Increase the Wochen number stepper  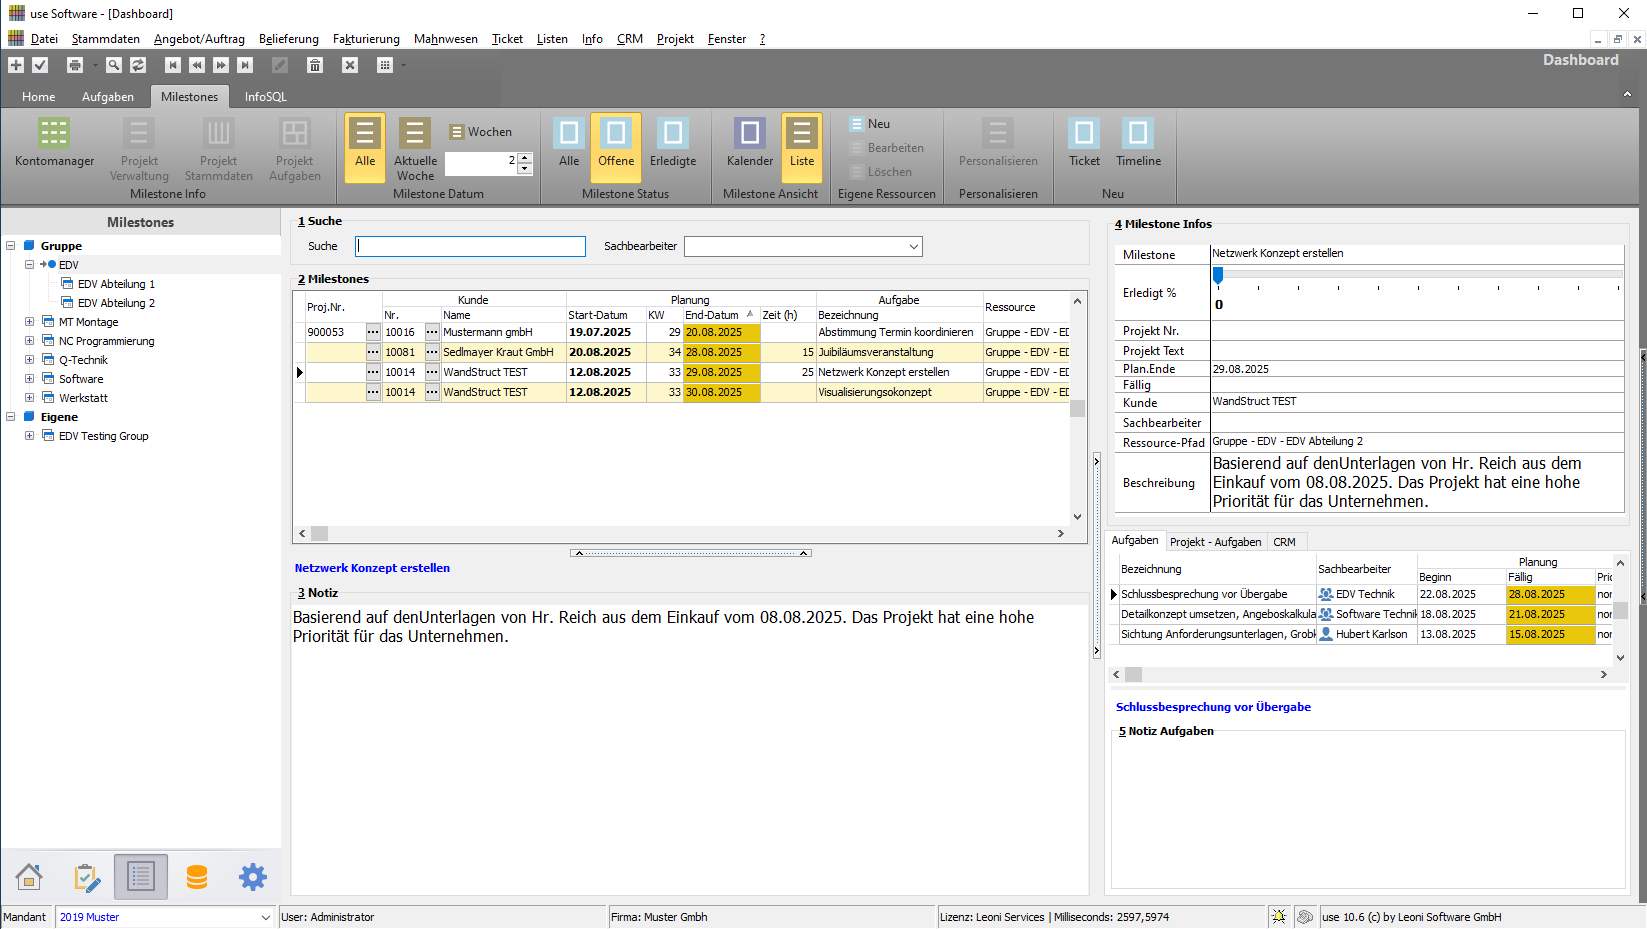[x=525, y=158]
